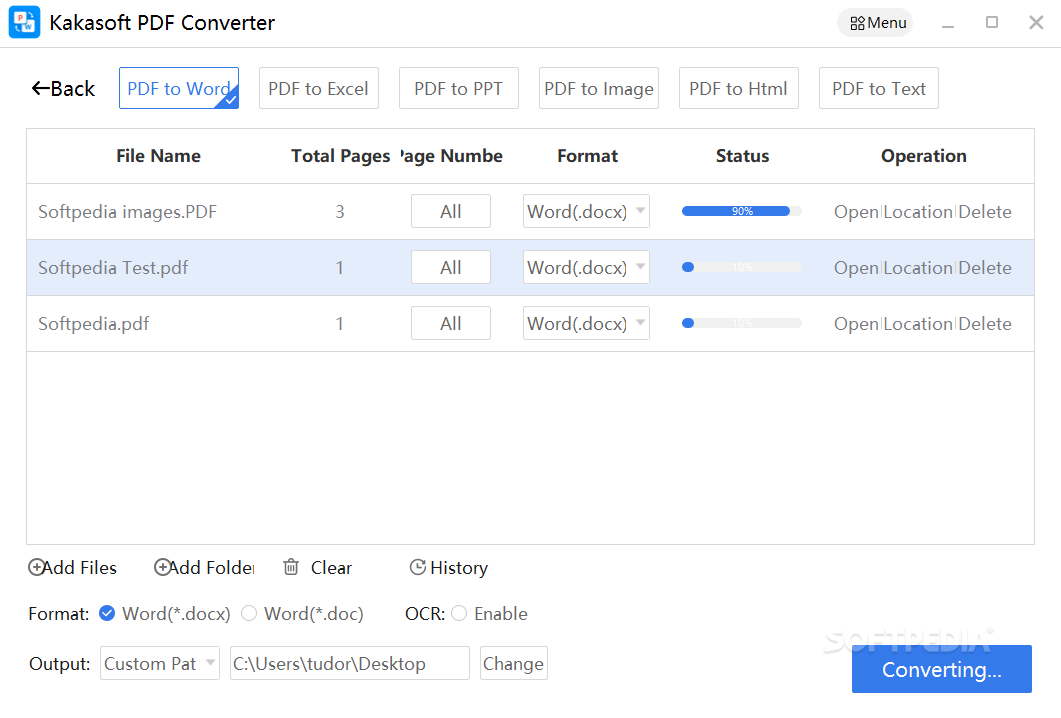The width and height of the screenshot is (1061, 718).
Task: Open Location of Softpedia images.PDF
Action: click(x=918, y=212)
